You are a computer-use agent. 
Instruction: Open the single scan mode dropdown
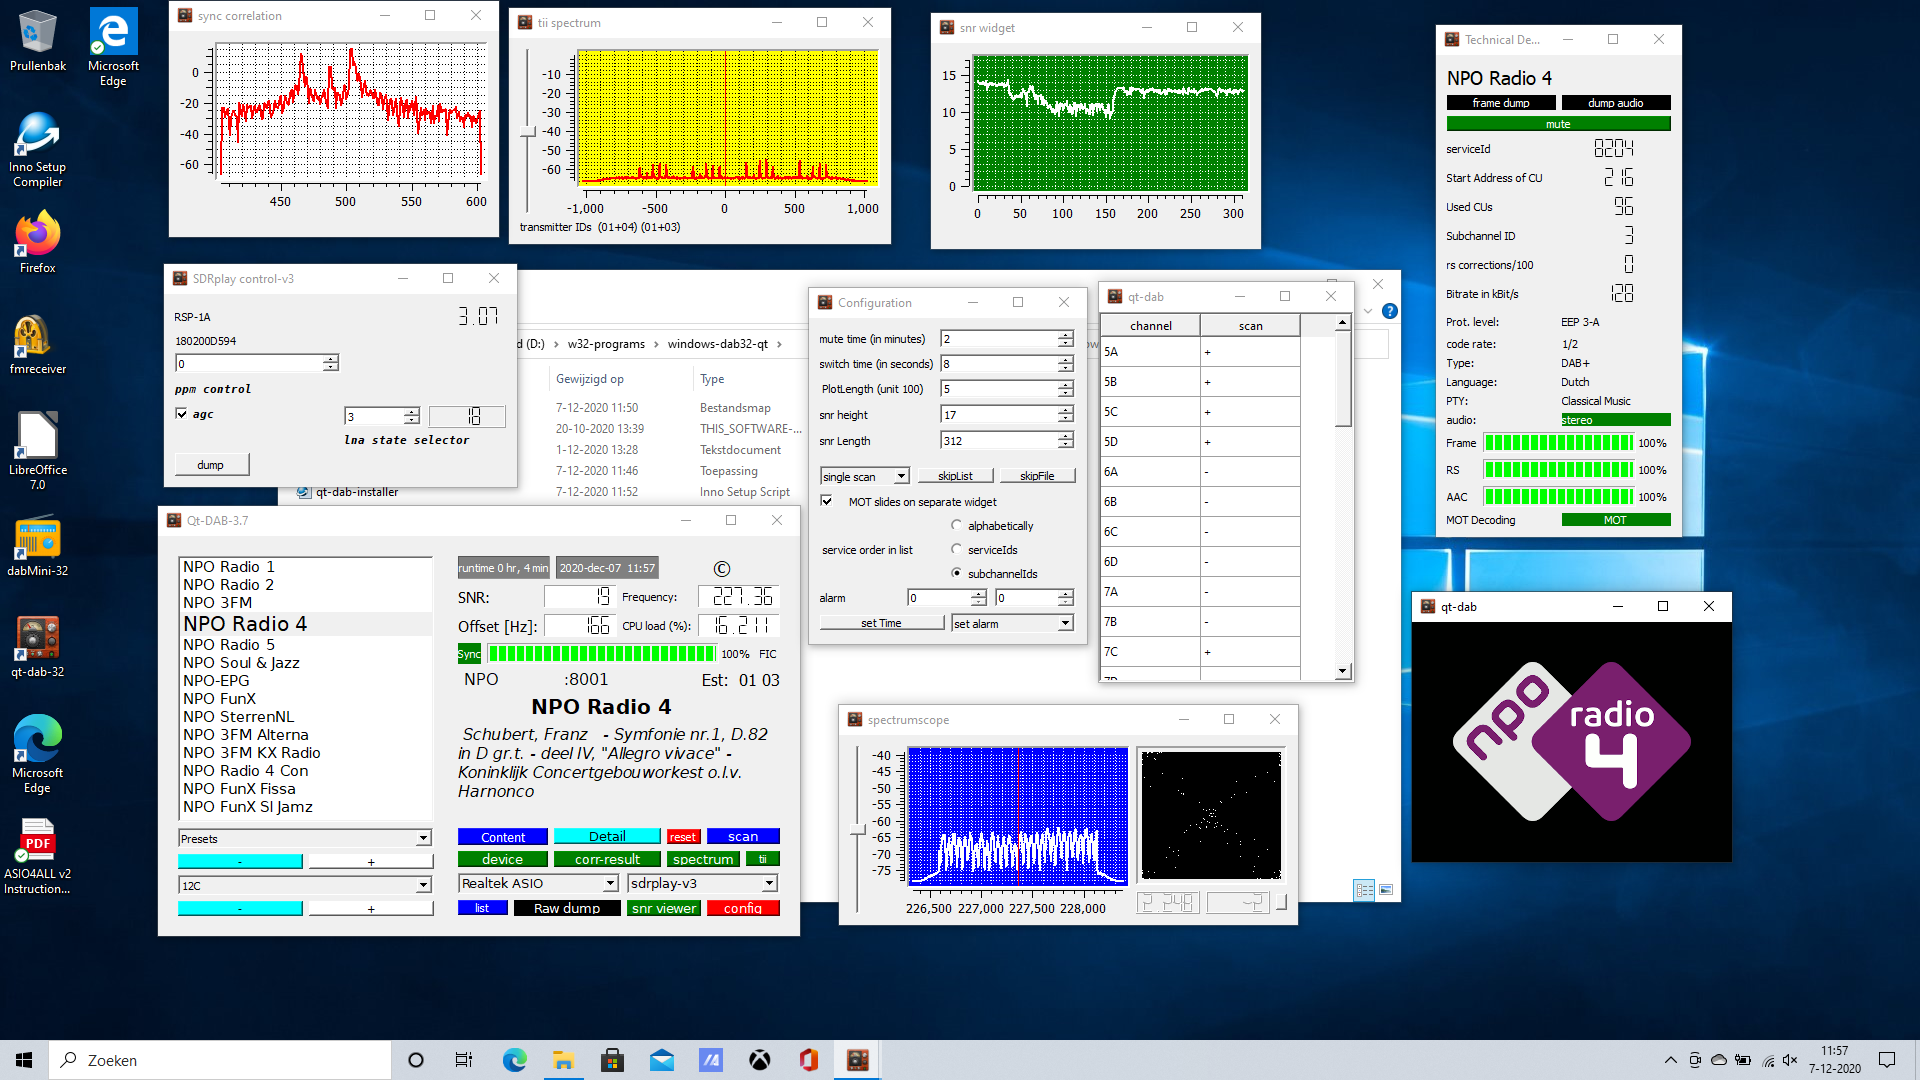coord(865,476)
